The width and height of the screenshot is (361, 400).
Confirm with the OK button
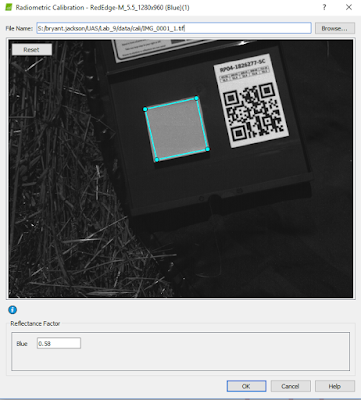pyautogui.click(x=246, y=386)
